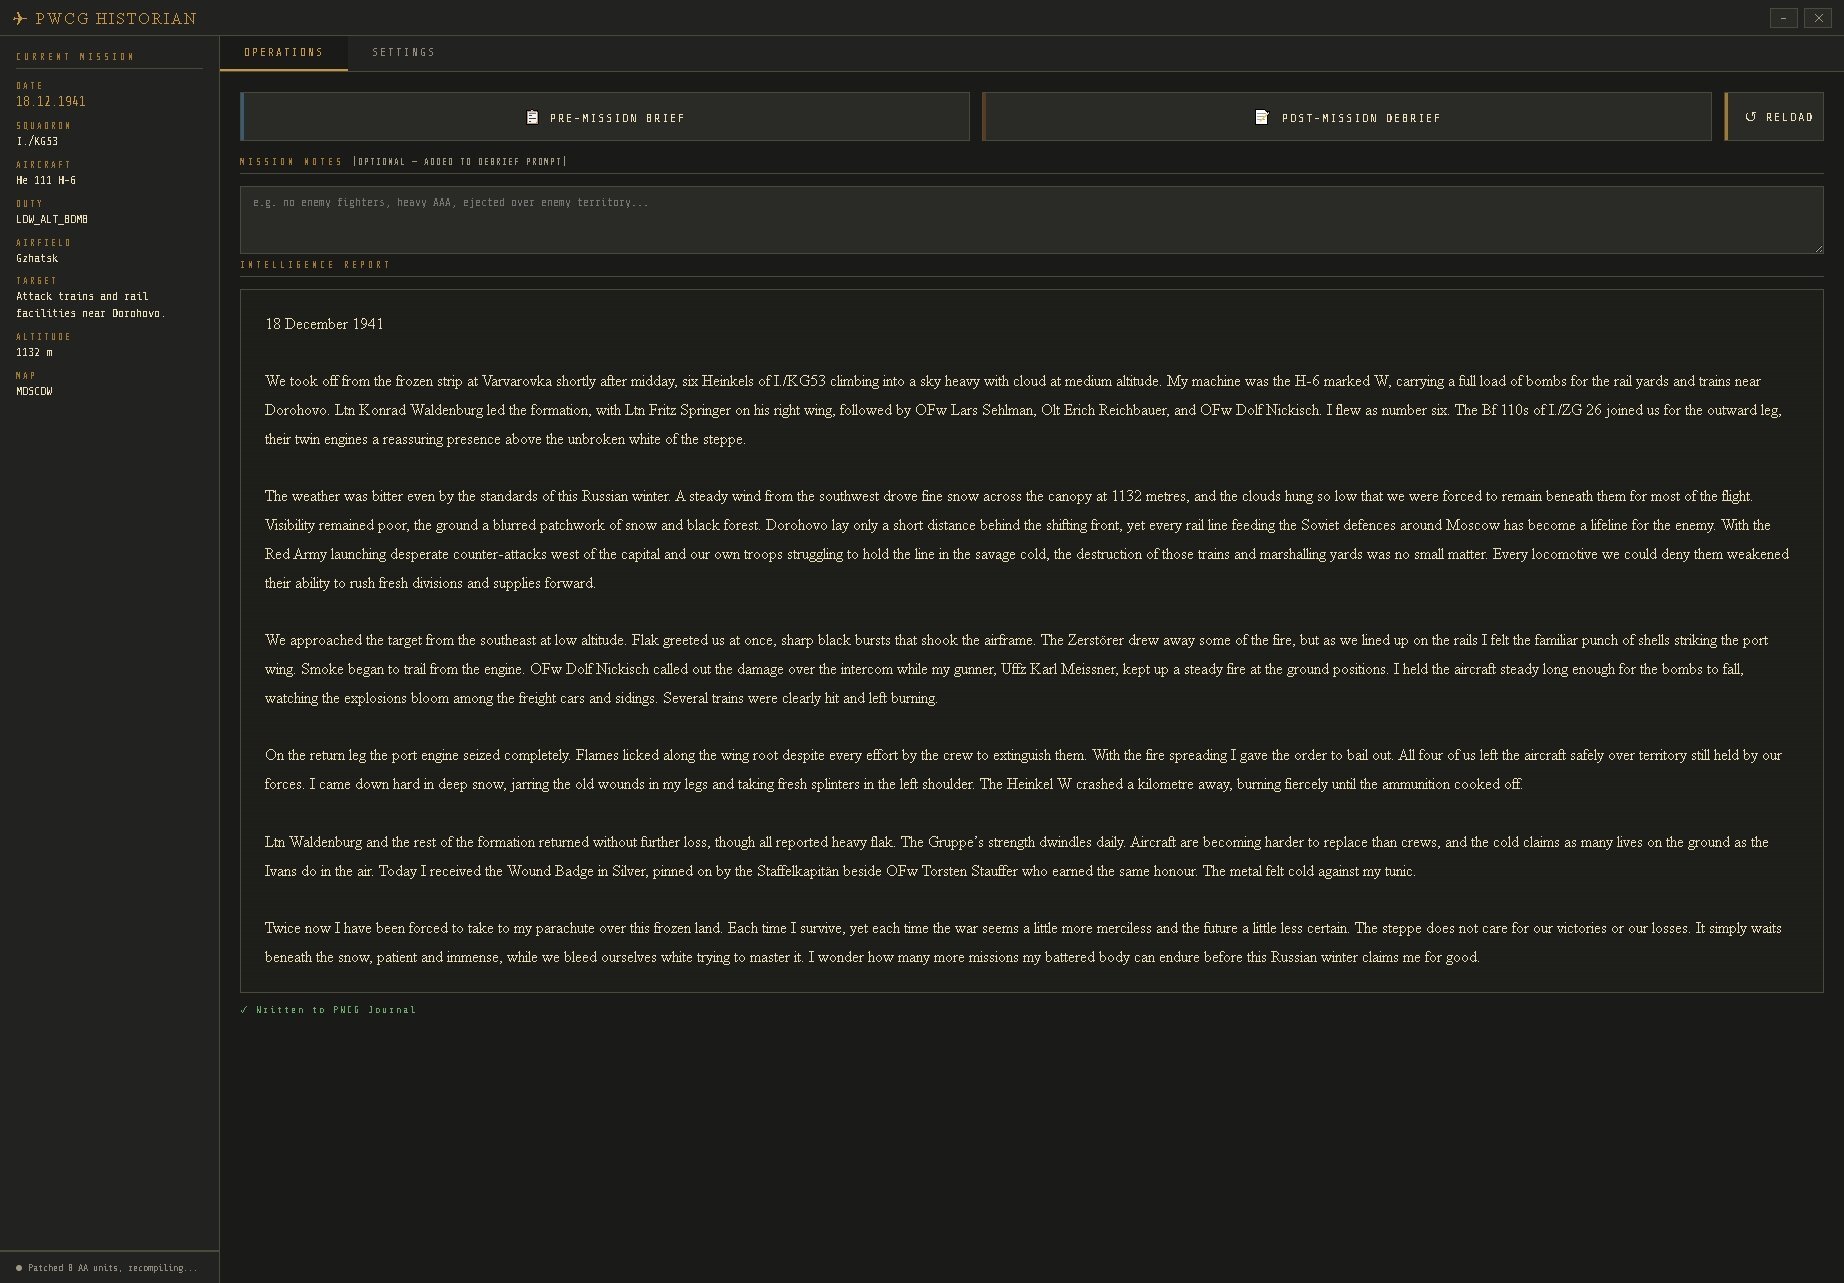
Task: Click the squadron value I./KG53
Action: pos(37,141)
